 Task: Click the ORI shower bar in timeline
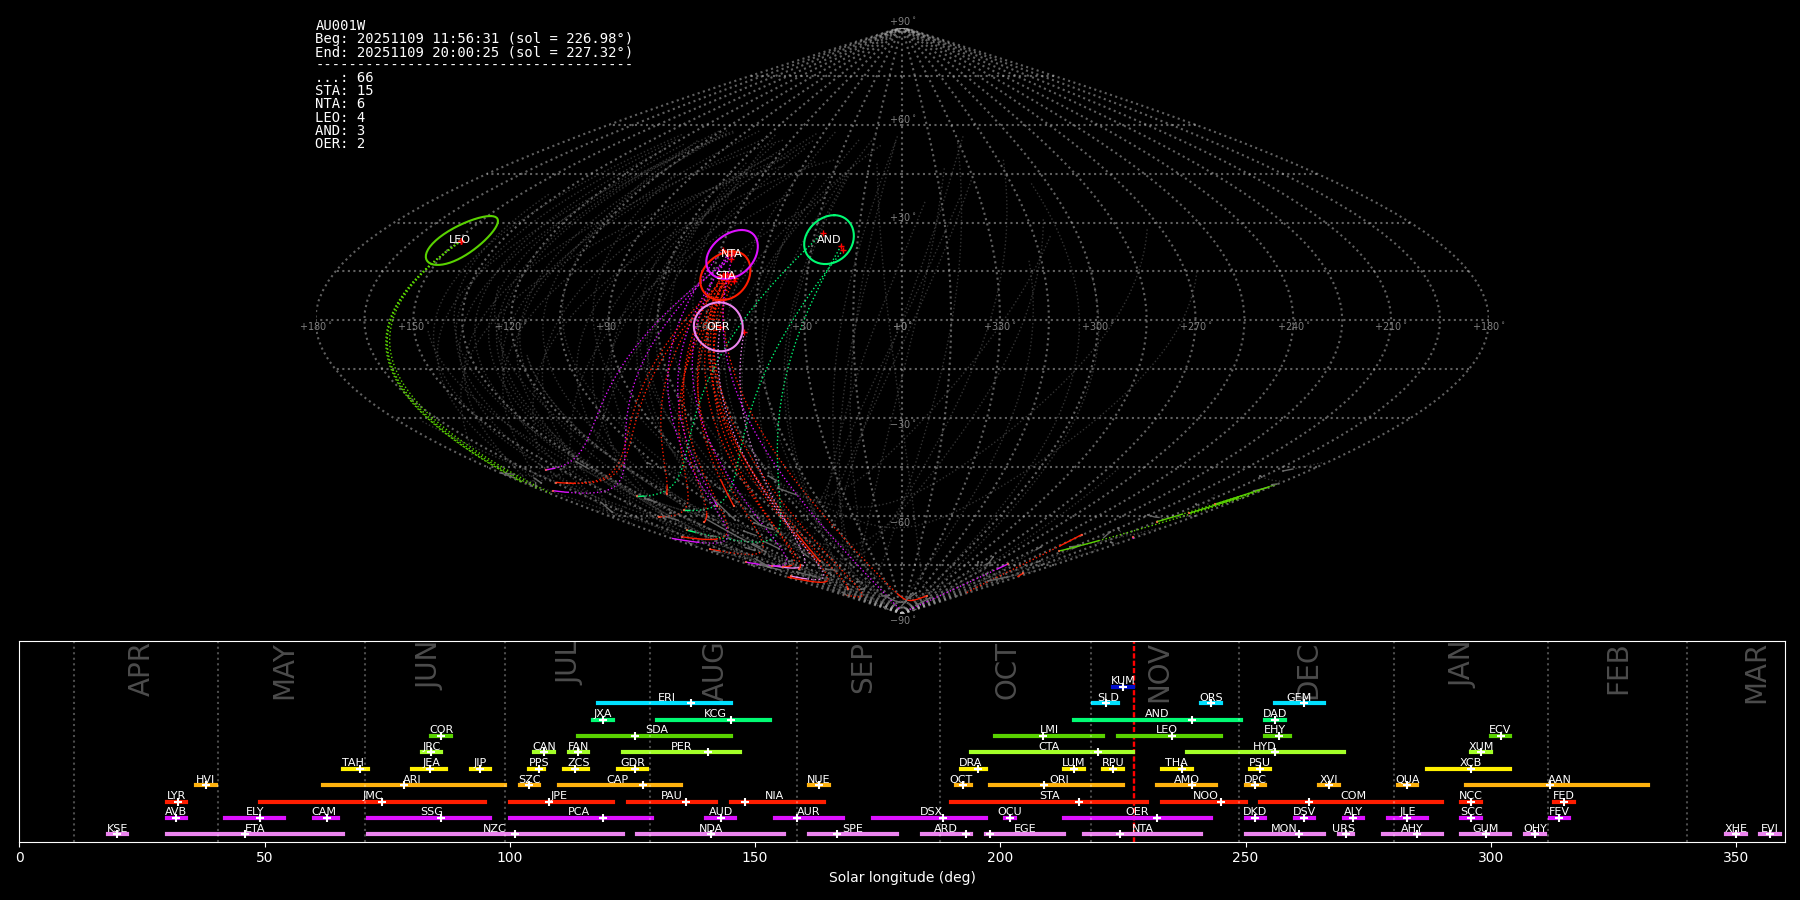tap(1056, 785)
